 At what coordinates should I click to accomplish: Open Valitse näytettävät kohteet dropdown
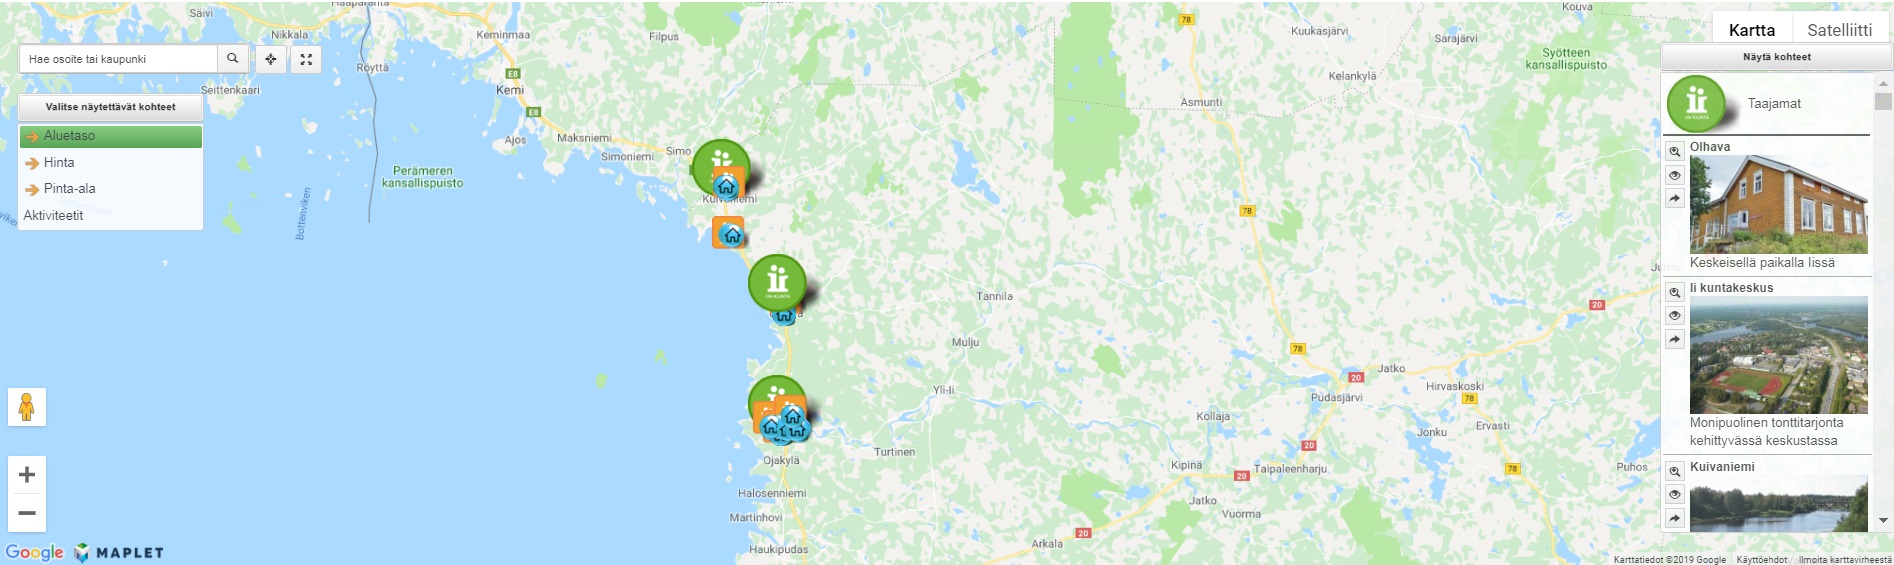(x=111, y=107)
